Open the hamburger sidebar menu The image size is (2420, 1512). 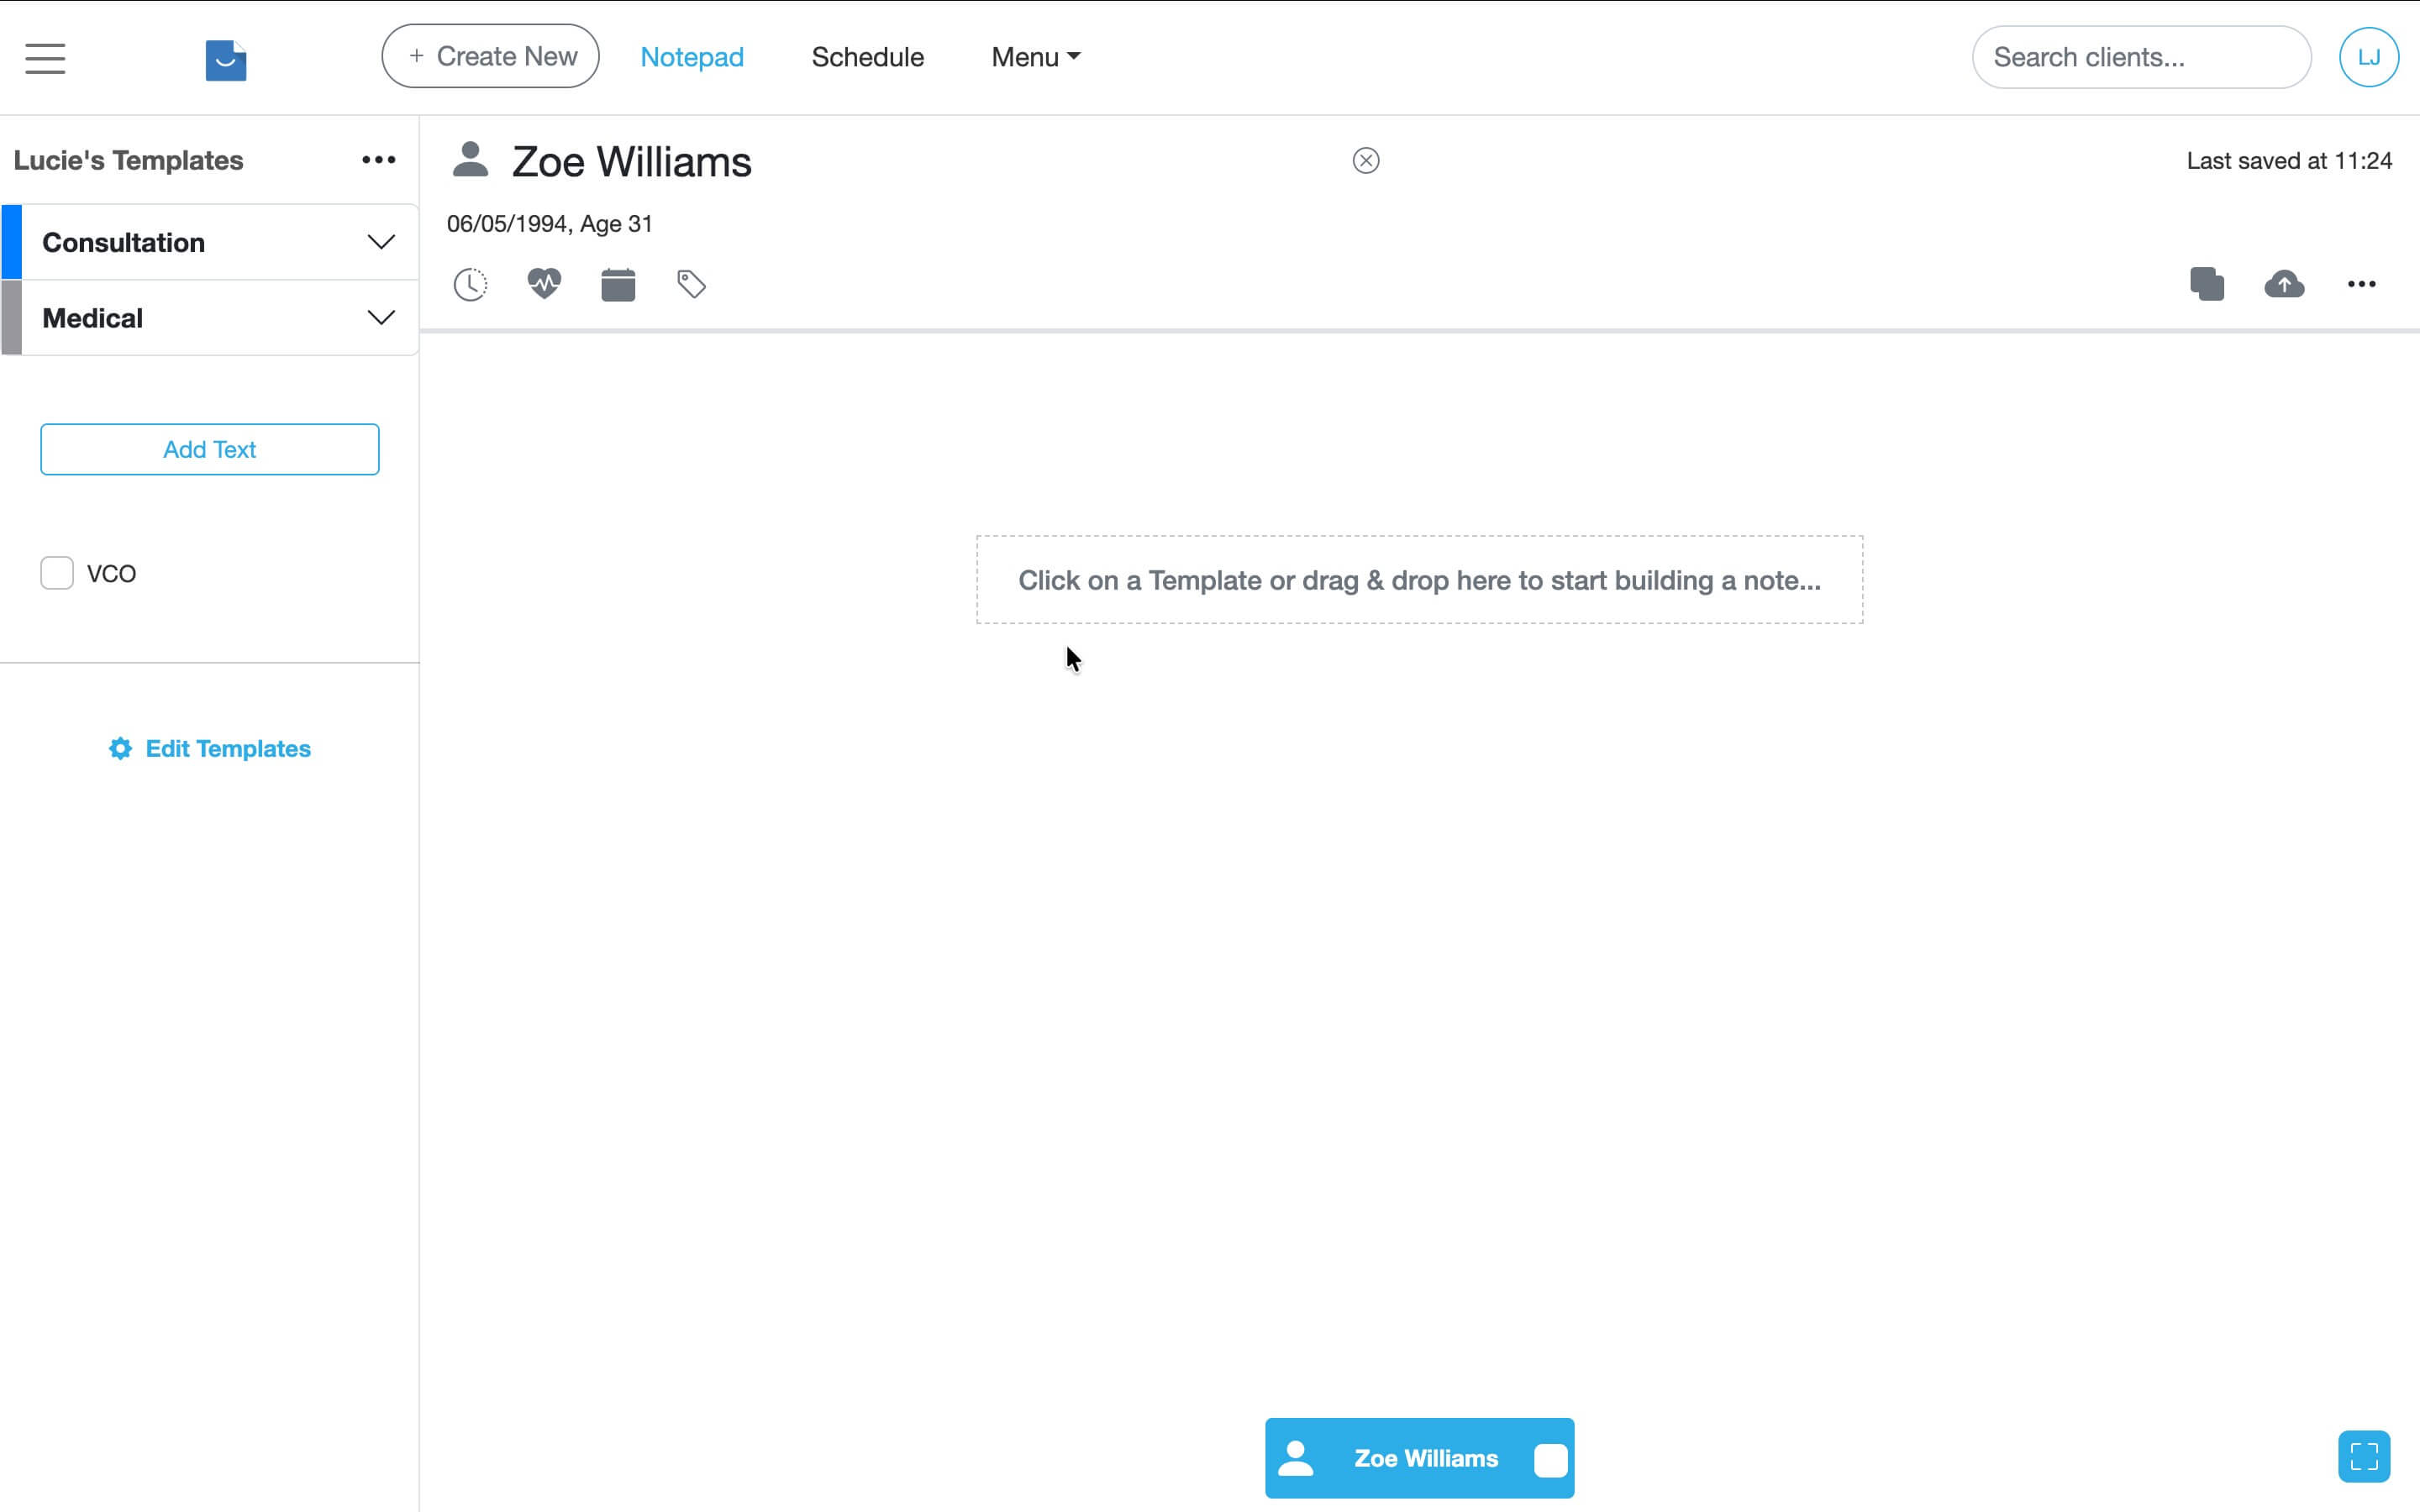pyautogui.click(x=45, y=58)
